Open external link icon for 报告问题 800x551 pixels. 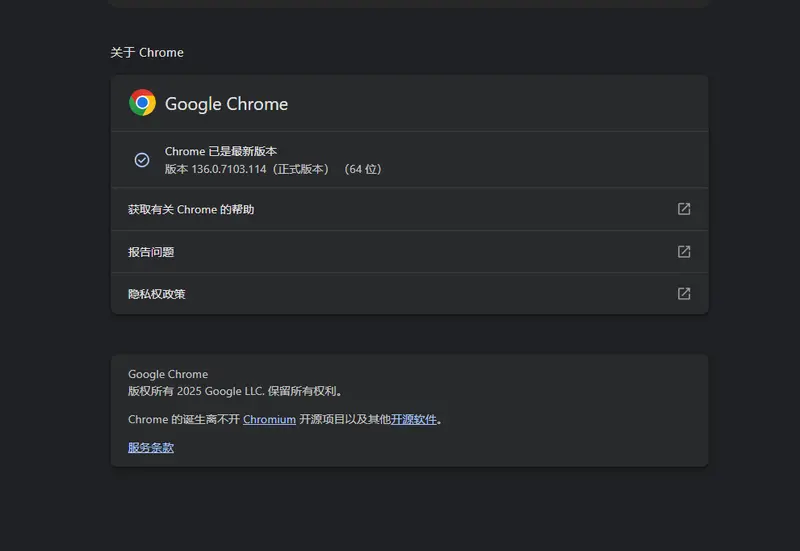(x=684, y=252)
